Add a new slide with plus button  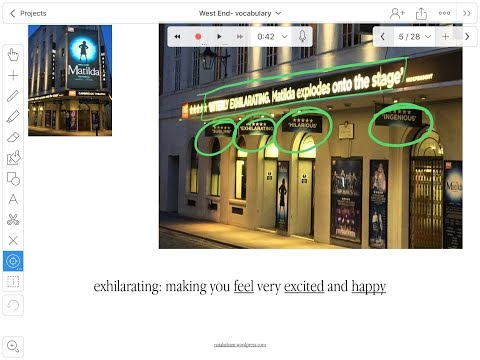tap(446, 37)
